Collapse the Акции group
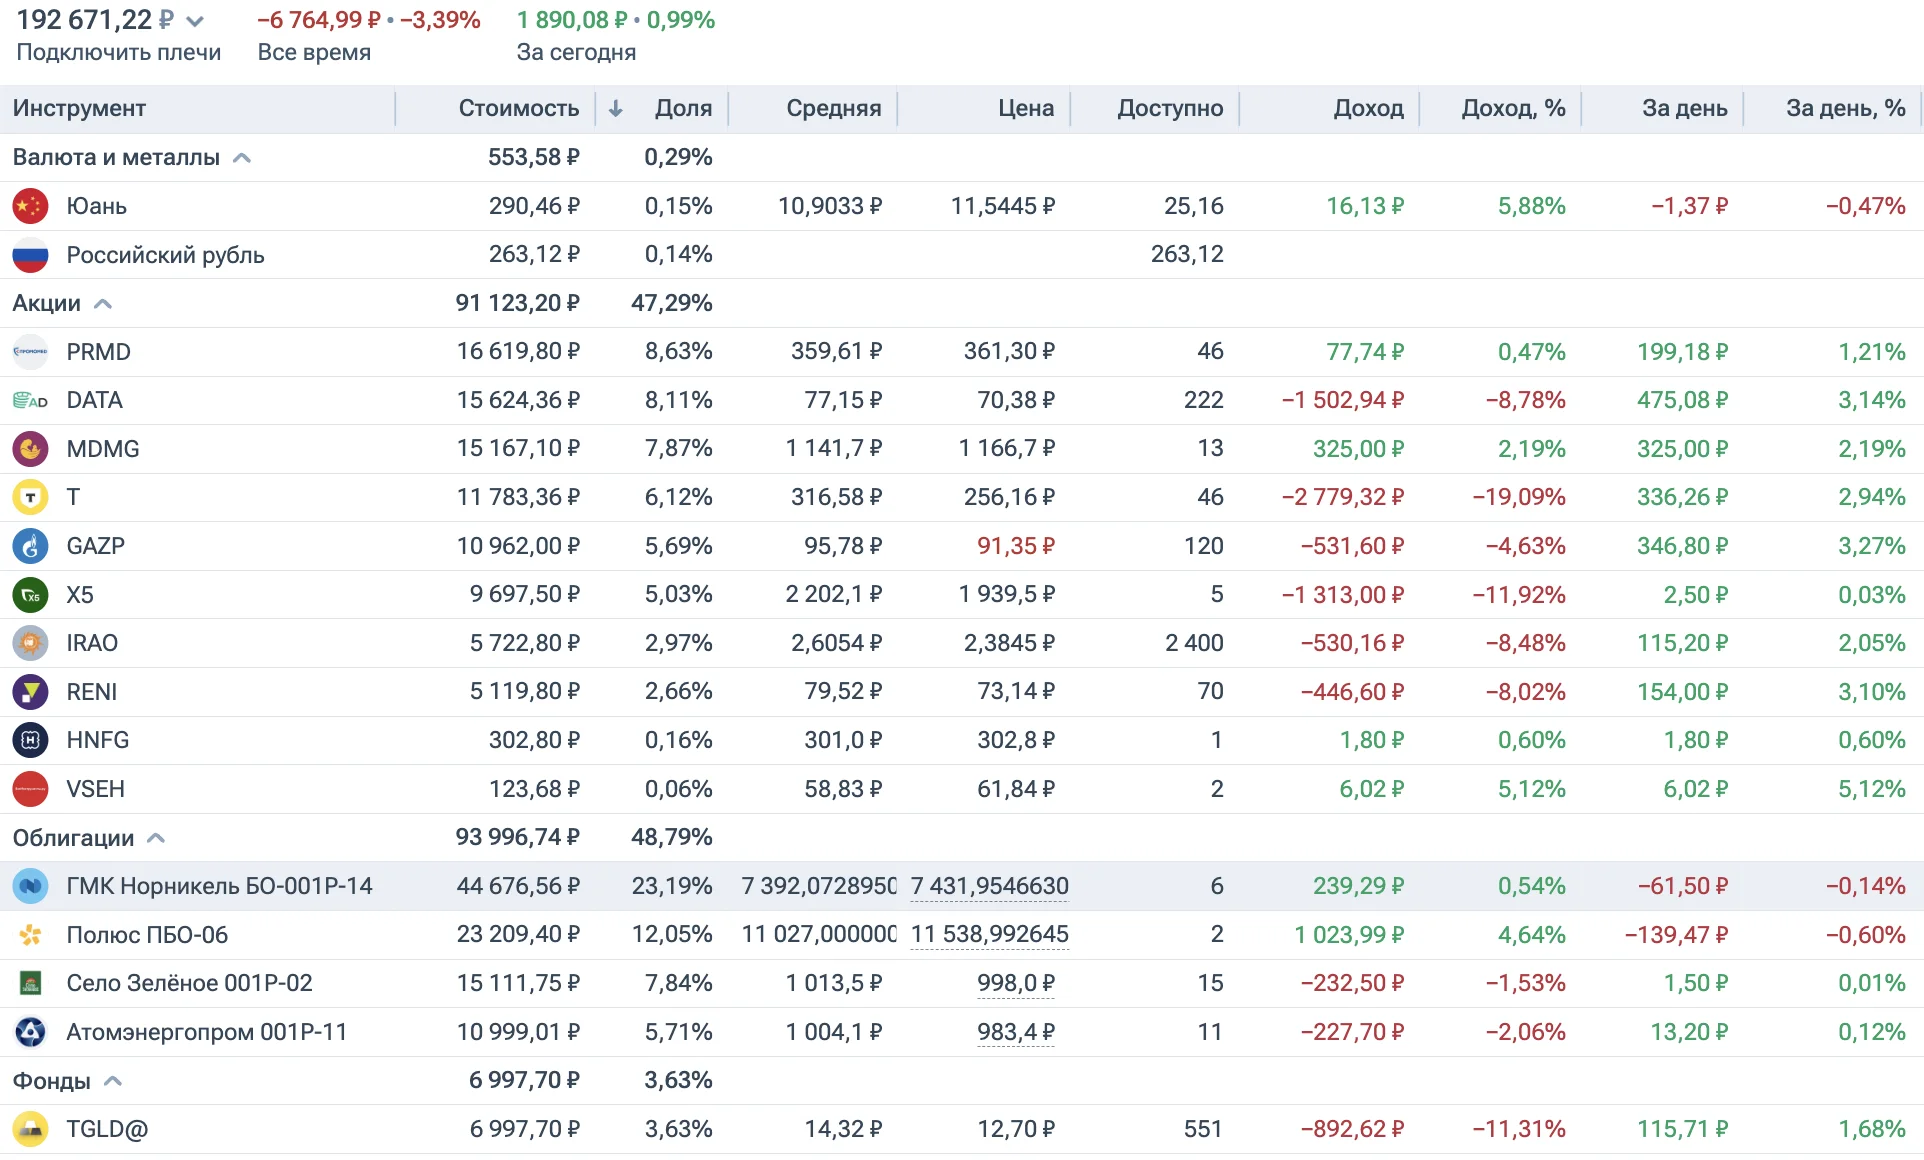The image size is (1924, 1160). point(103,304)
